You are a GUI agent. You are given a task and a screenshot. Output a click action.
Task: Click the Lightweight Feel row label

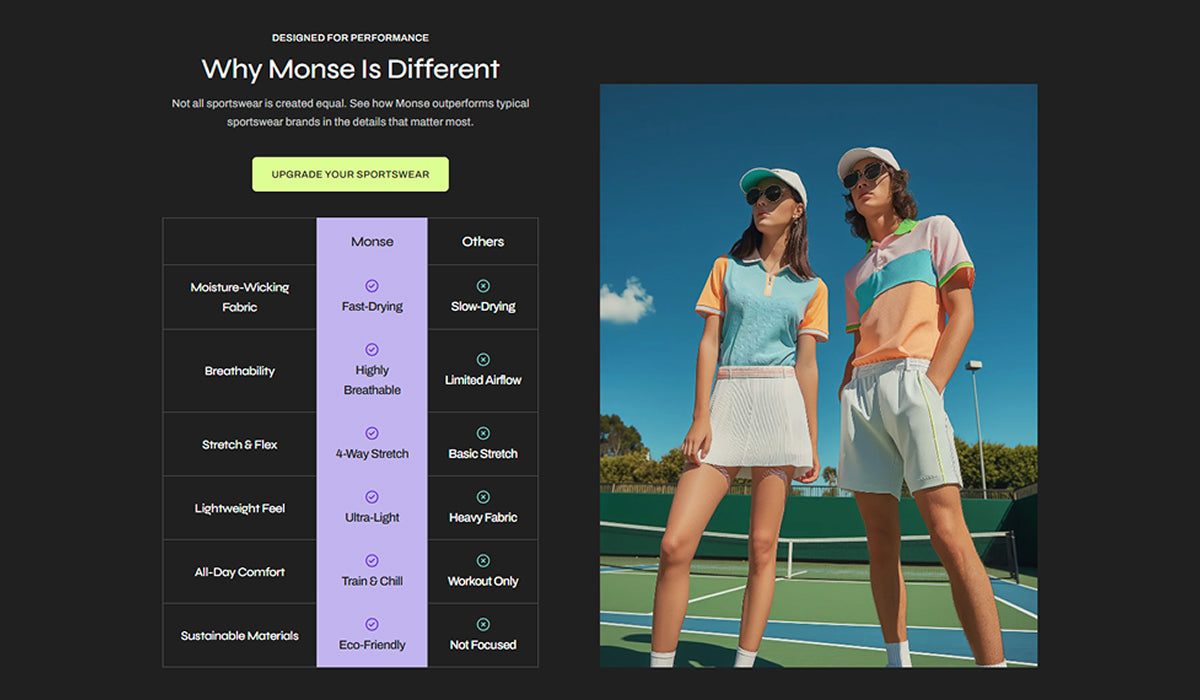point(240,509)
